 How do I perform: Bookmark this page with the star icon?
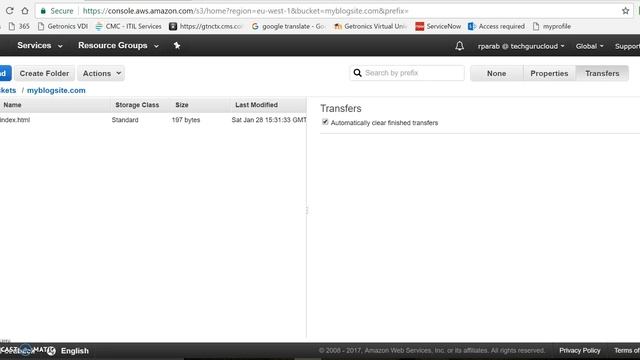[x=625, y=11]
